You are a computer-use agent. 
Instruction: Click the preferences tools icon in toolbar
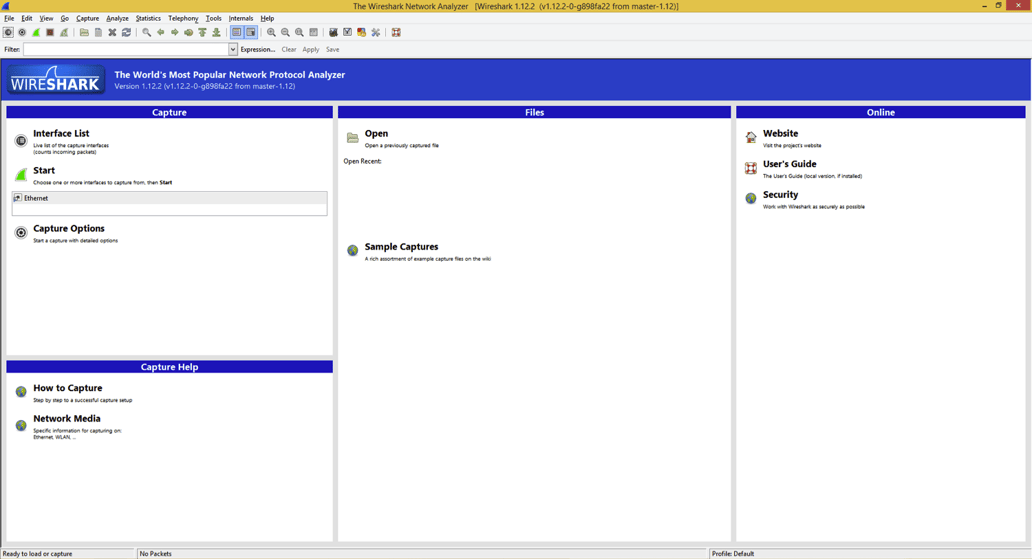376,32
